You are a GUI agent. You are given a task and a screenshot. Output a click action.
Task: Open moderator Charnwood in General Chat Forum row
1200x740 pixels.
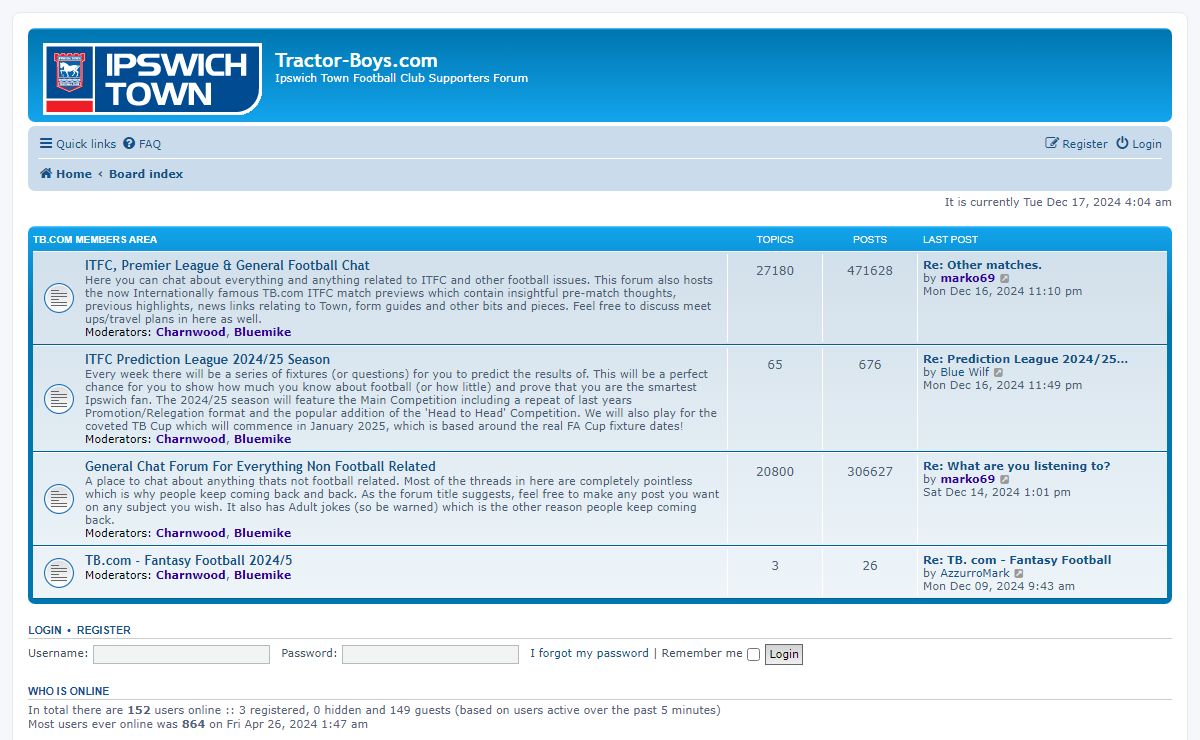(191, 533)
